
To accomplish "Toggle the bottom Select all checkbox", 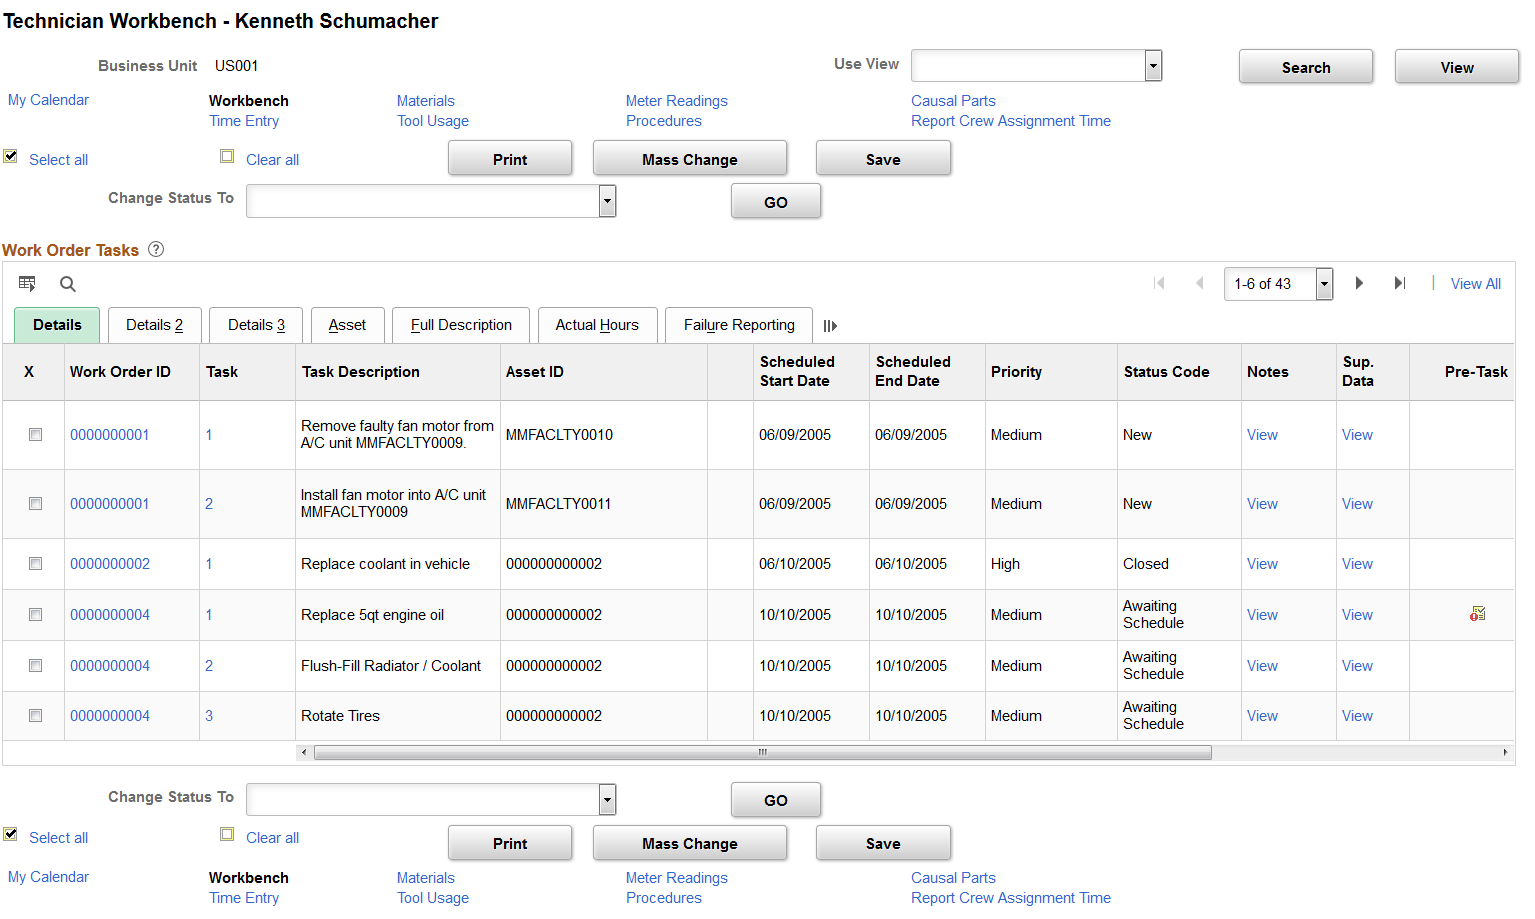I will coord(10,834).
